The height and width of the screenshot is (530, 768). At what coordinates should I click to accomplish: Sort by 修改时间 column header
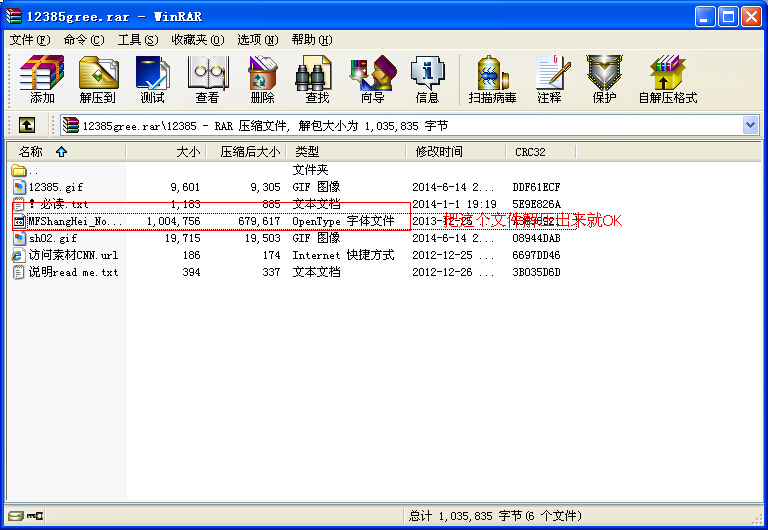tap(456, 152)
